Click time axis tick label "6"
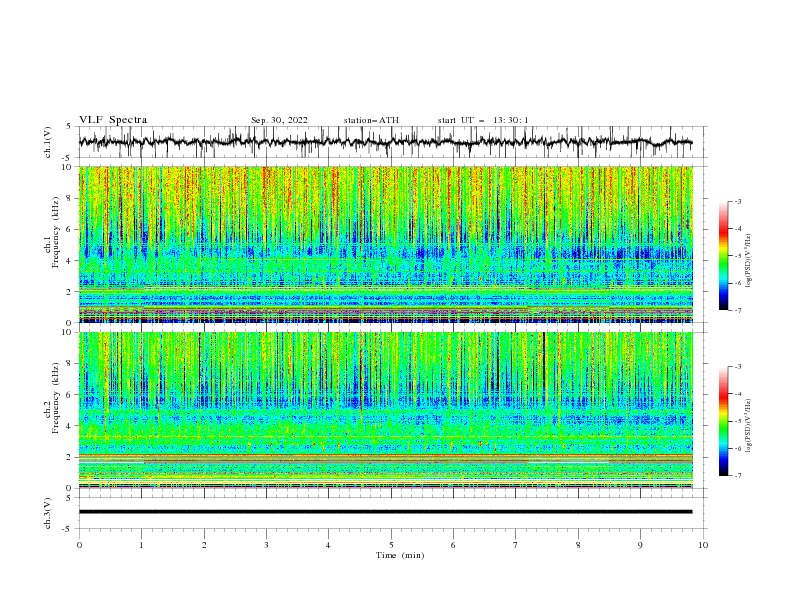The image size is (792, 612). (453, 545)
